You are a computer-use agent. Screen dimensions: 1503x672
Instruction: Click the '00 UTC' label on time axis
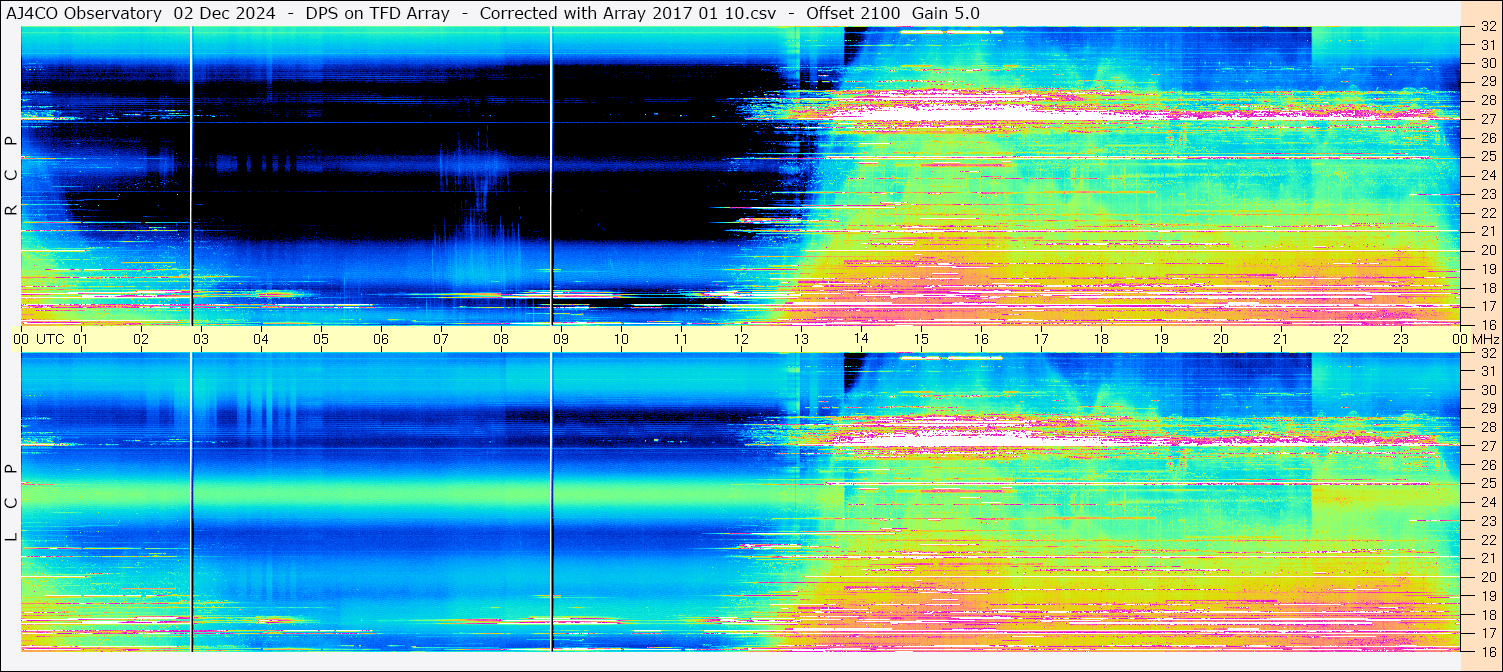(39, 339)
